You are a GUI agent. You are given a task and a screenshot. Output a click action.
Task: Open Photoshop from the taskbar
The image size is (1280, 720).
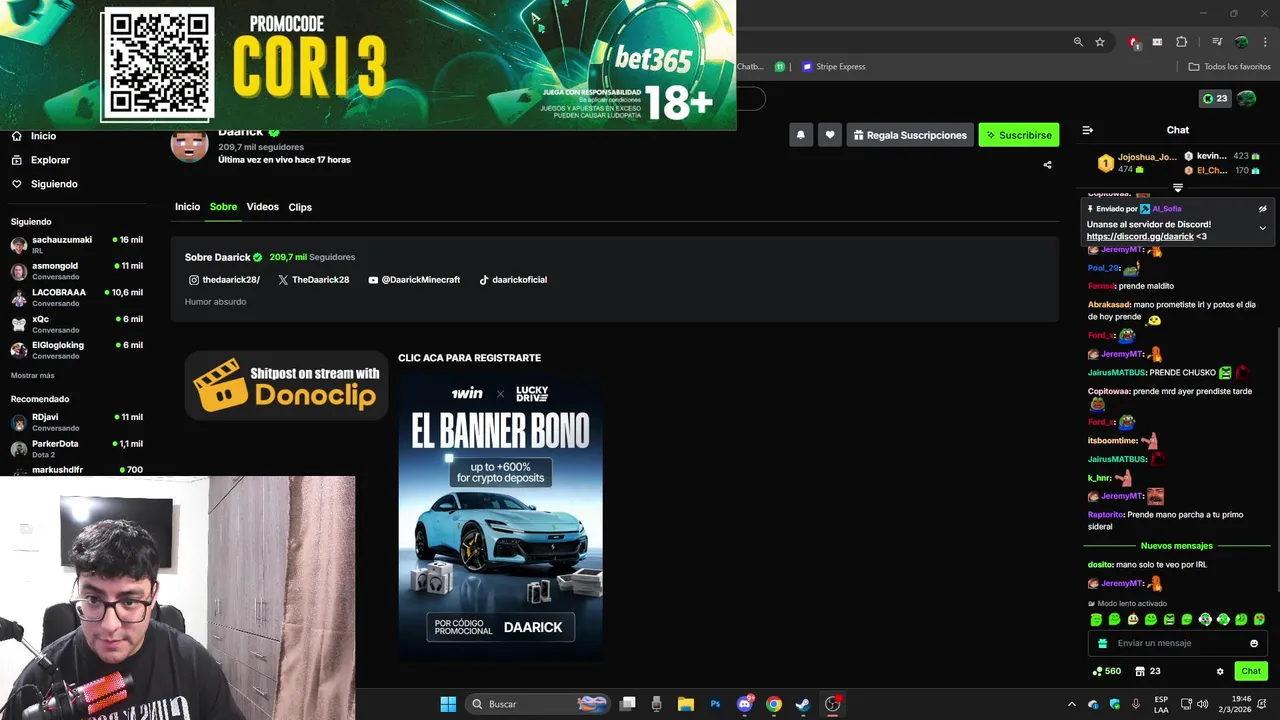pos(715,704)
